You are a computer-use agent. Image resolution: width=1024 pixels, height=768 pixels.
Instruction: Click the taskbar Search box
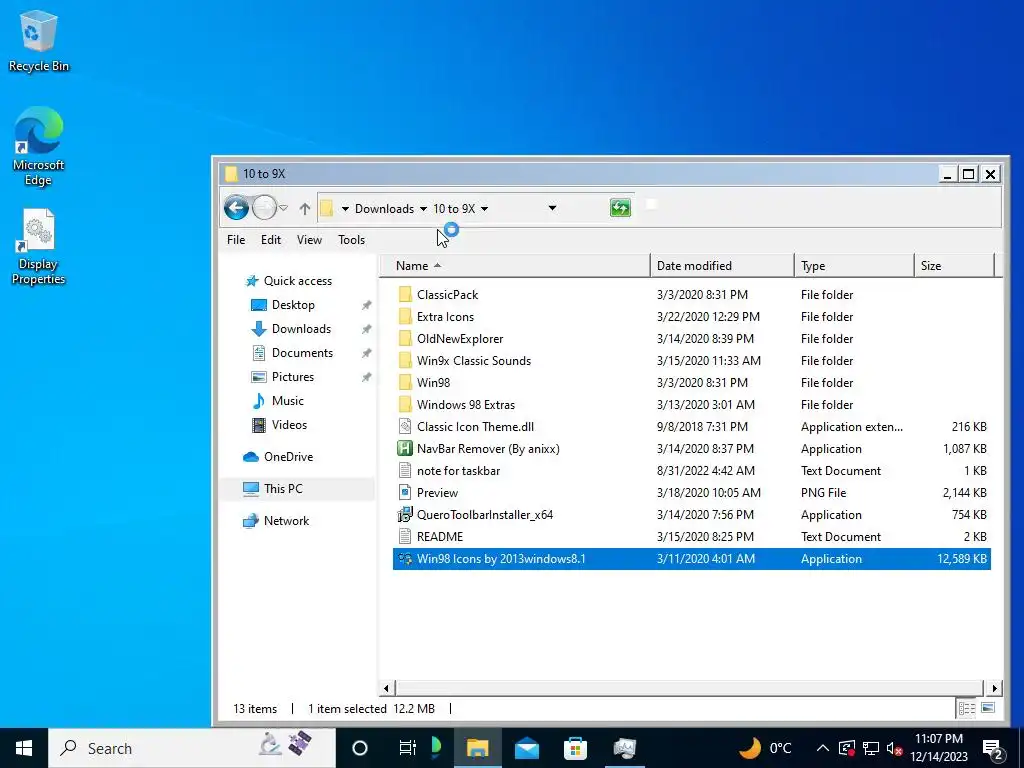click(192, 748)
